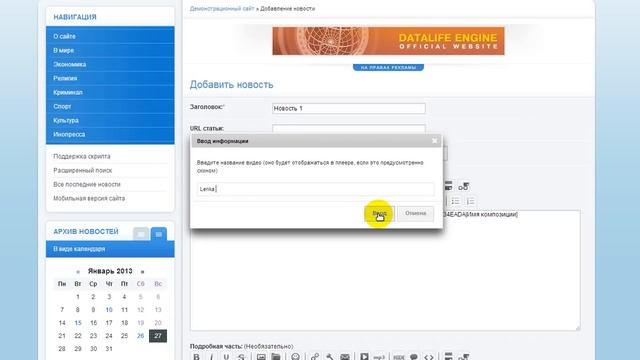Click the page link icon in lower toolbar
The width and height of the screenshot is (640, 360).
click(463, 357)
